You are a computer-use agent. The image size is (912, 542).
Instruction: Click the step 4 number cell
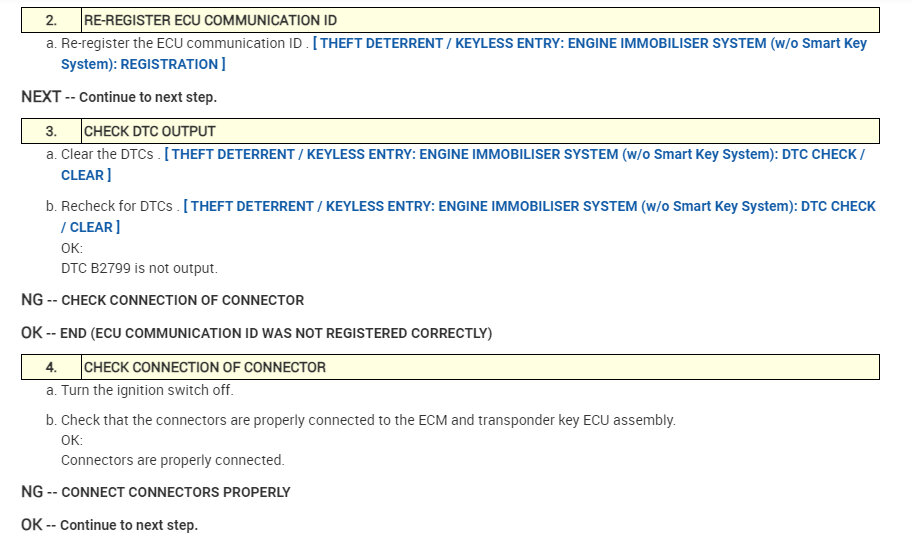pos(51,367)
